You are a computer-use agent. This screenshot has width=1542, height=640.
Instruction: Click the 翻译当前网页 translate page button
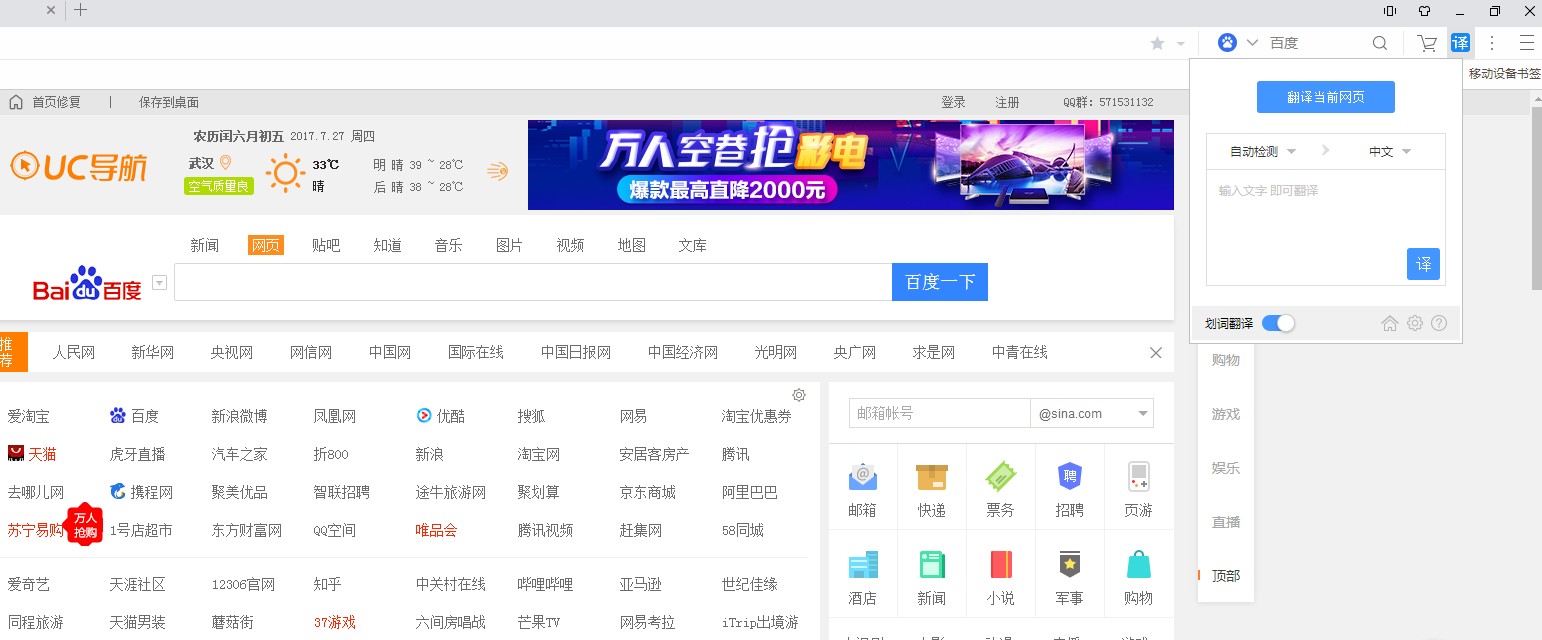(1325, 97)
